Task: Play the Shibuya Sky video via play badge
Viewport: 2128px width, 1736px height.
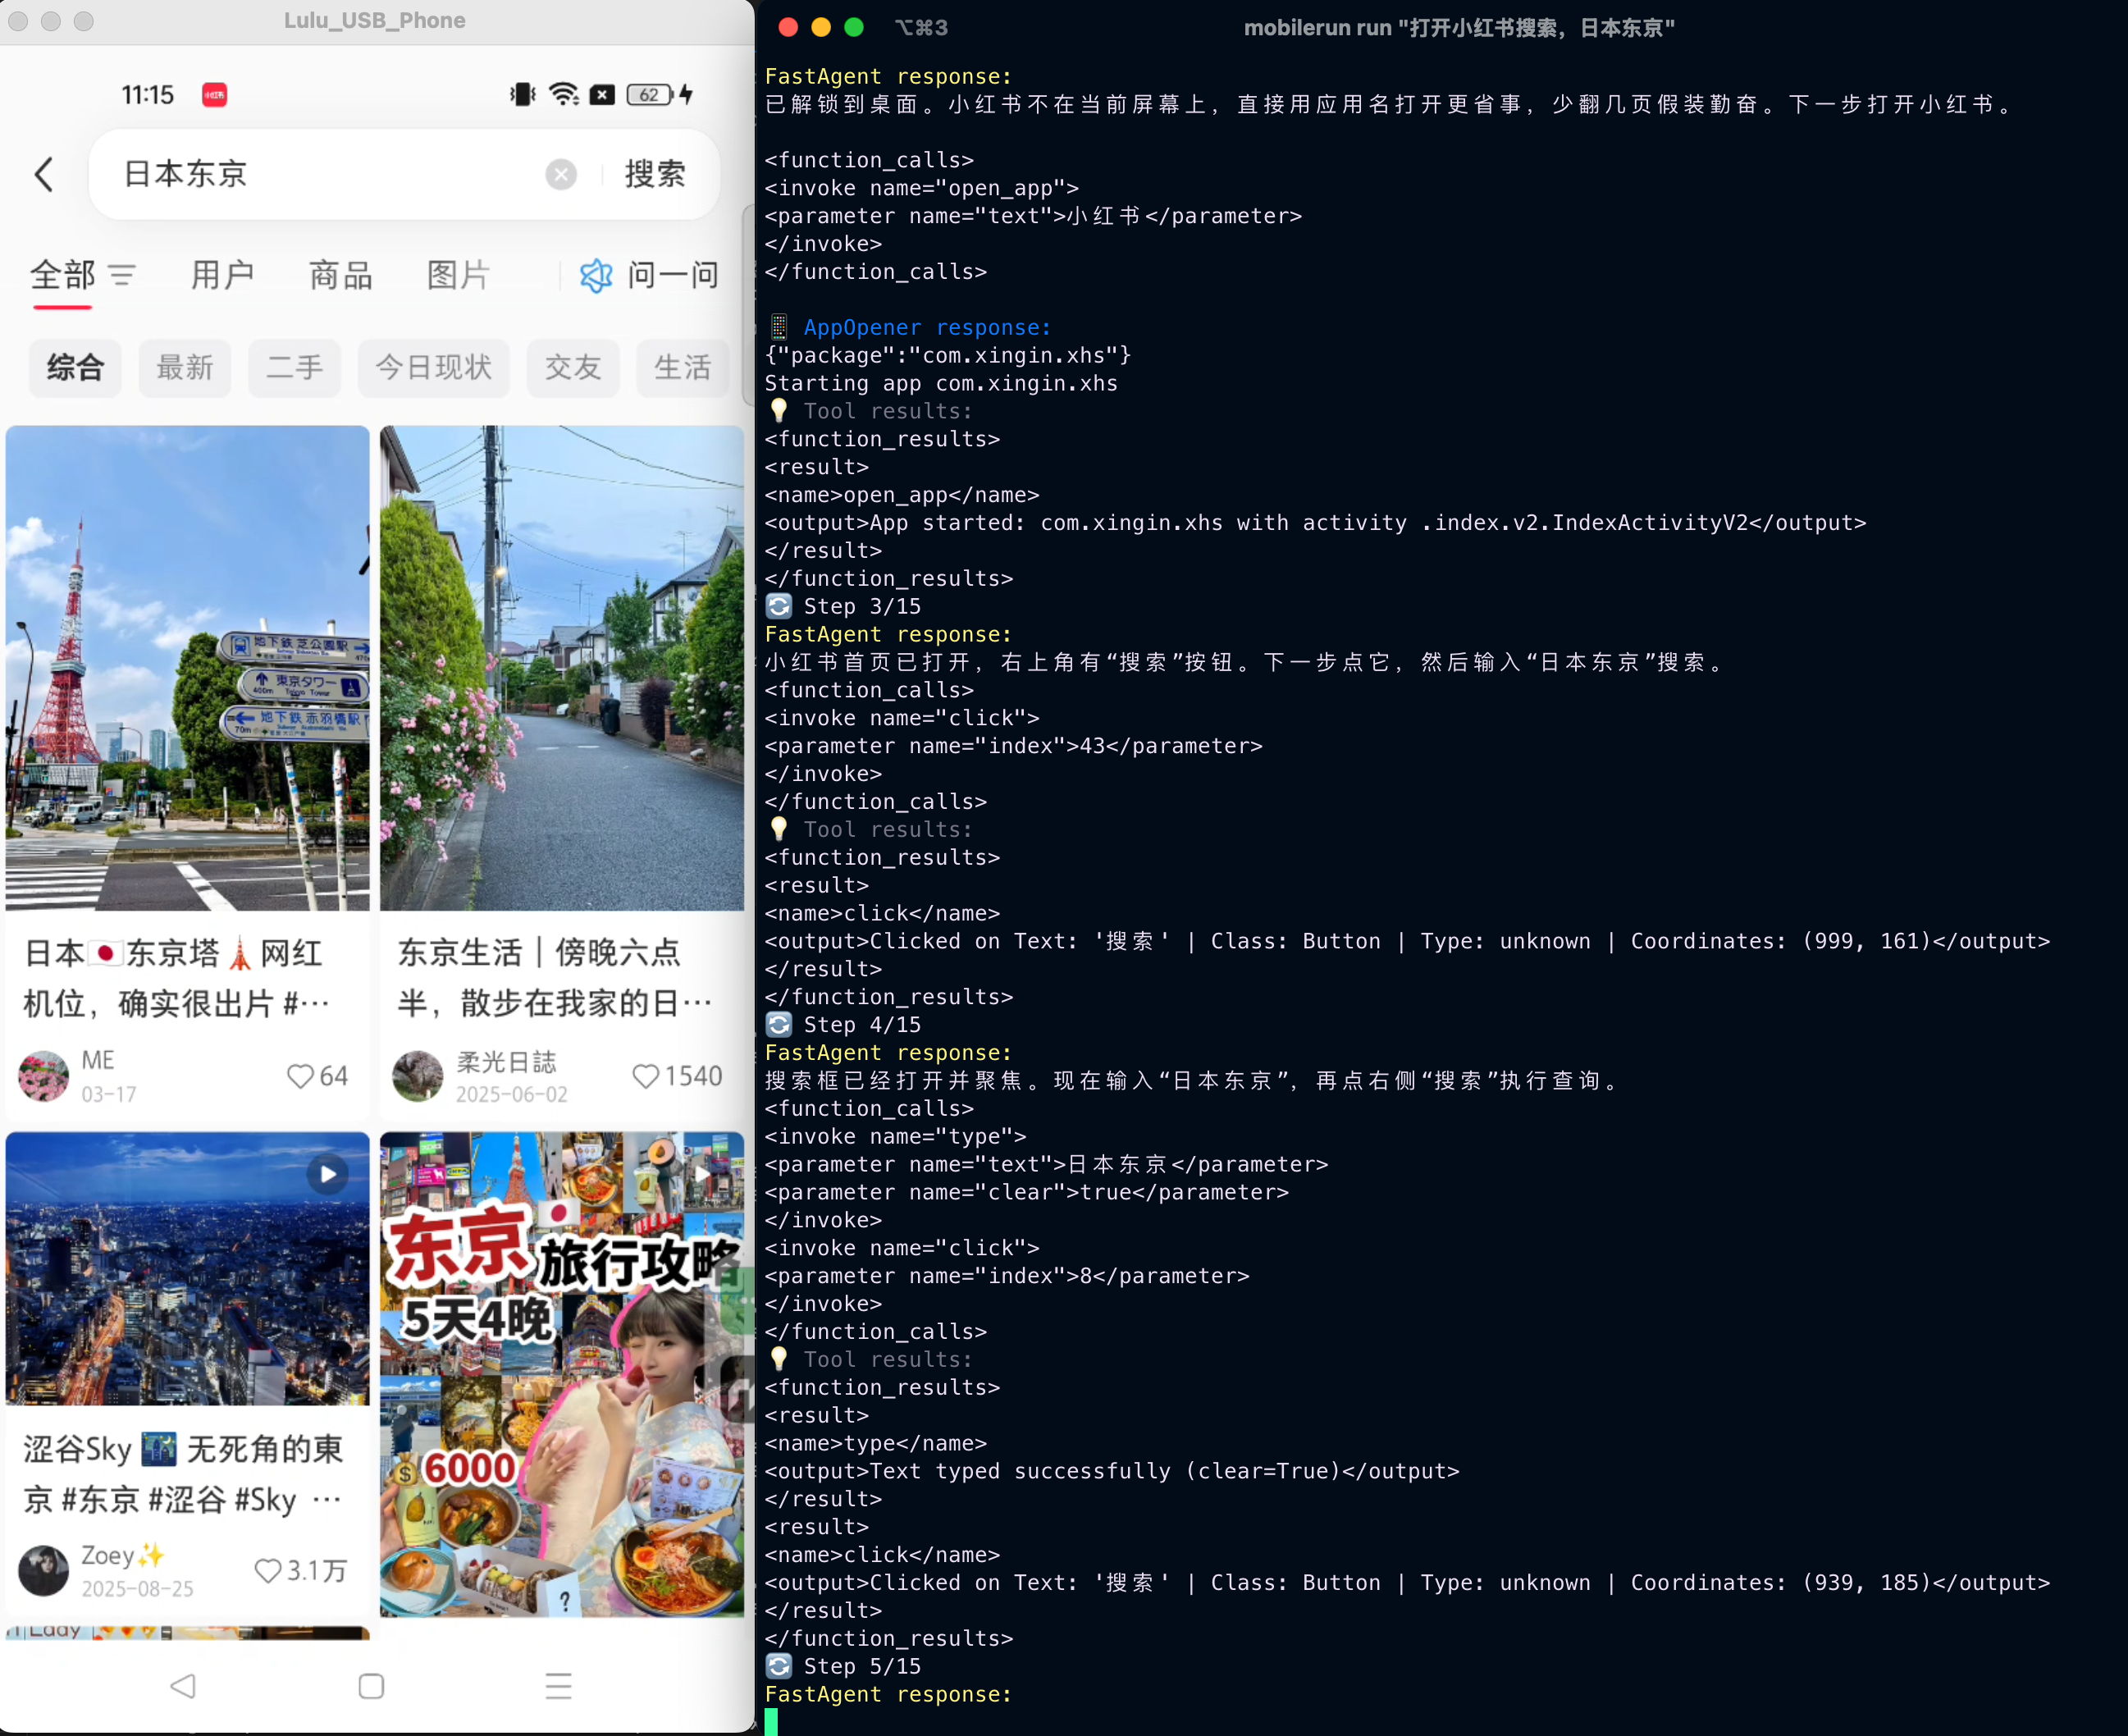Action: point(328,1174)
